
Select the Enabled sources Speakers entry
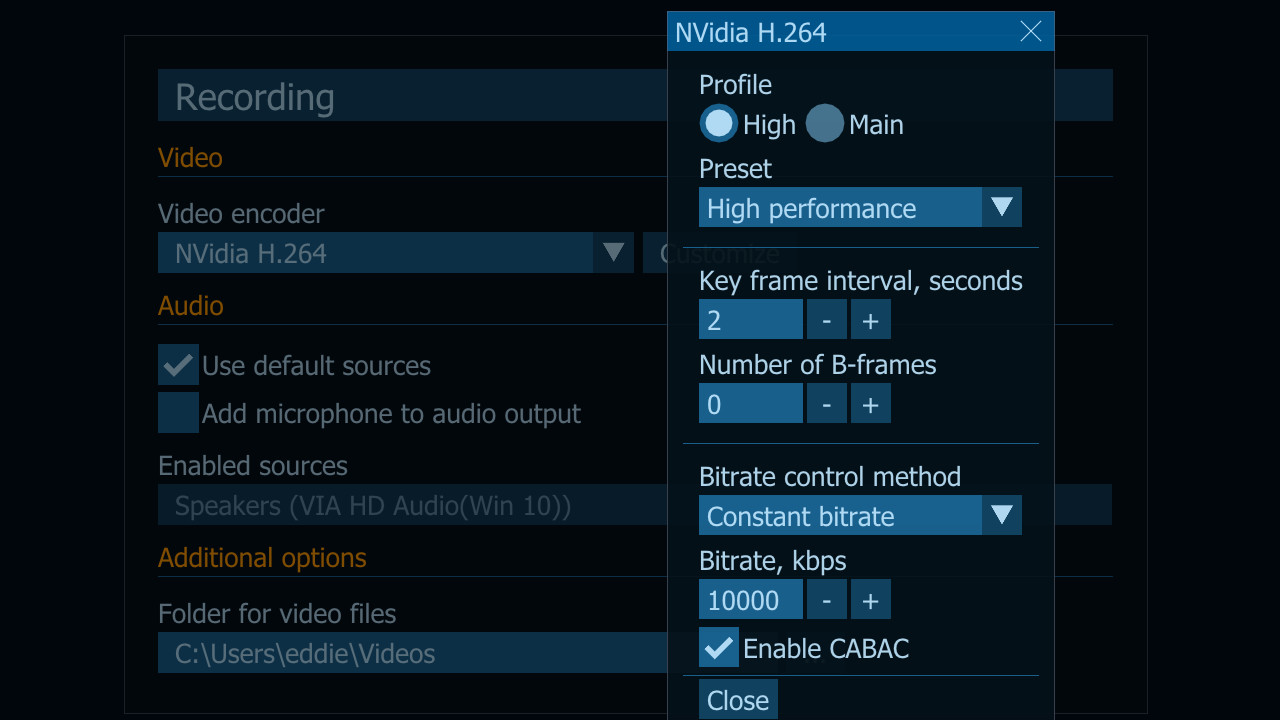[x=400, y=505]
